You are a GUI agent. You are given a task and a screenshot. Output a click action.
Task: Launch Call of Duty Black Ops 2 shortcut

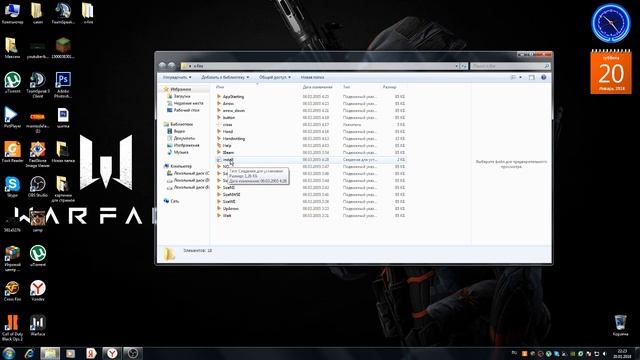(12, 328)
